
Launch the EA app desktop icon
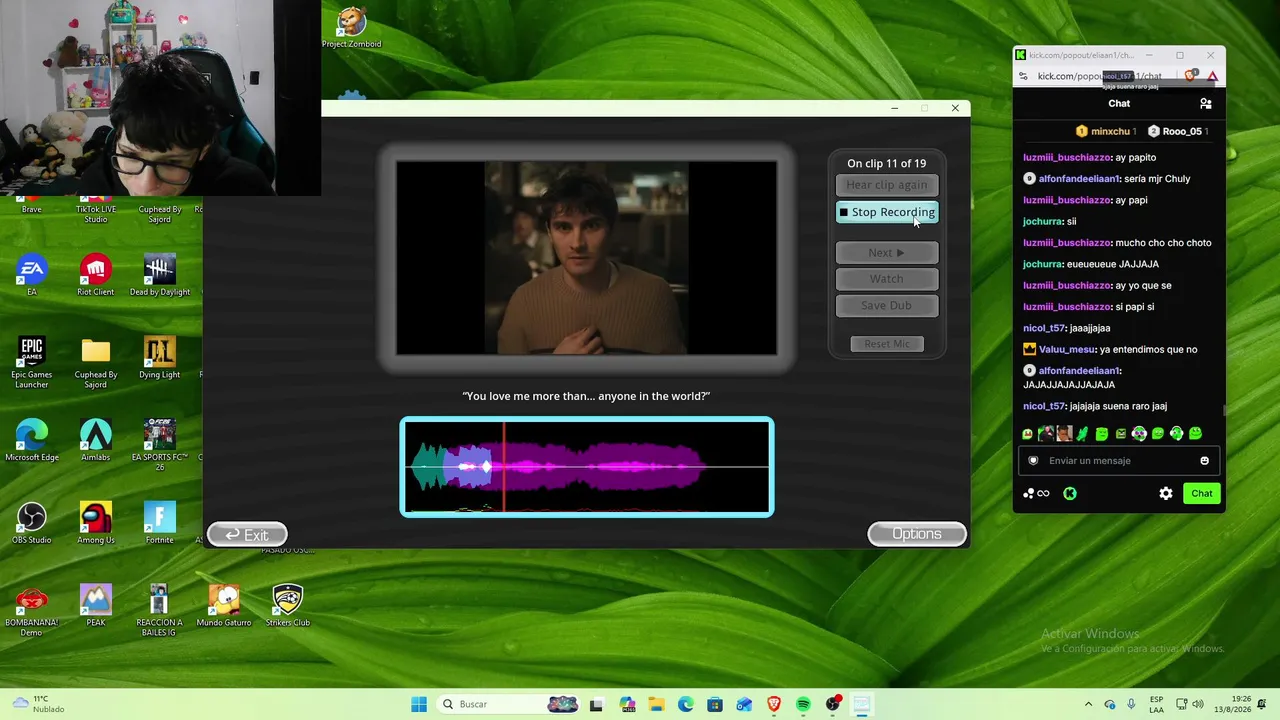pos(32,275)
